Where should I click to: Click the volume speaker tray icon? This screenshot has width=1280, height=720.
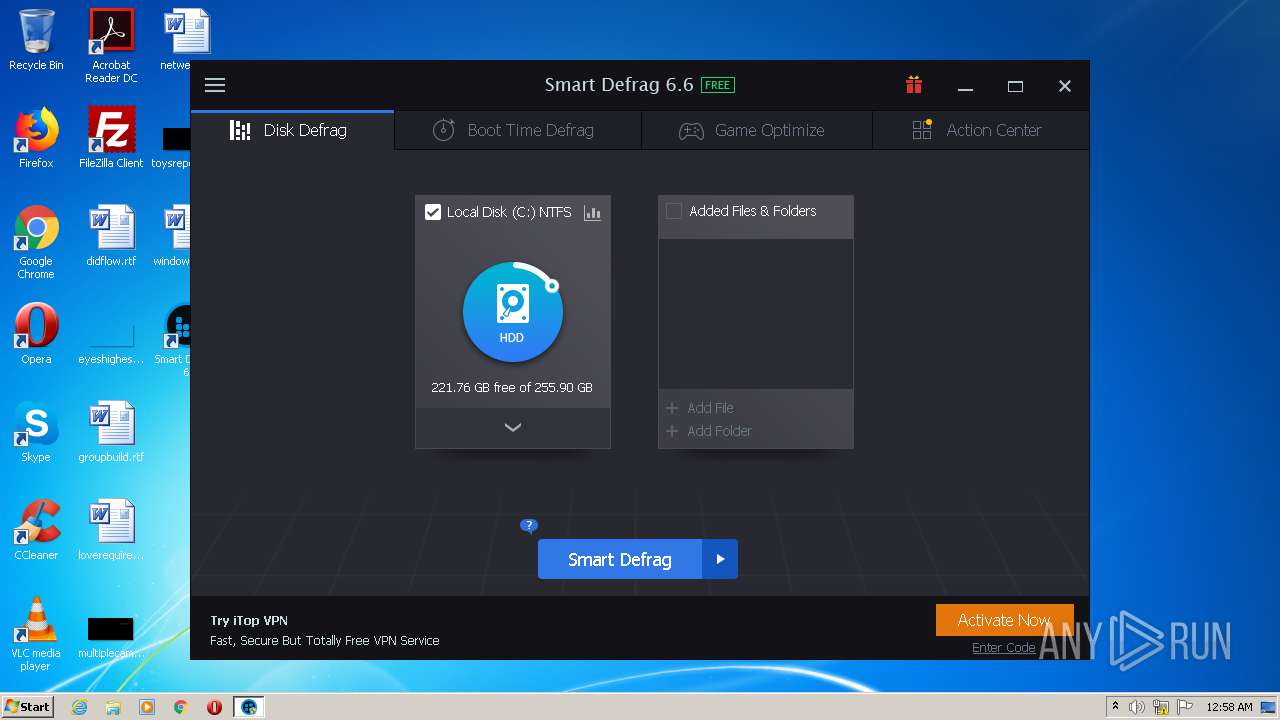(x=1137, y=707)
